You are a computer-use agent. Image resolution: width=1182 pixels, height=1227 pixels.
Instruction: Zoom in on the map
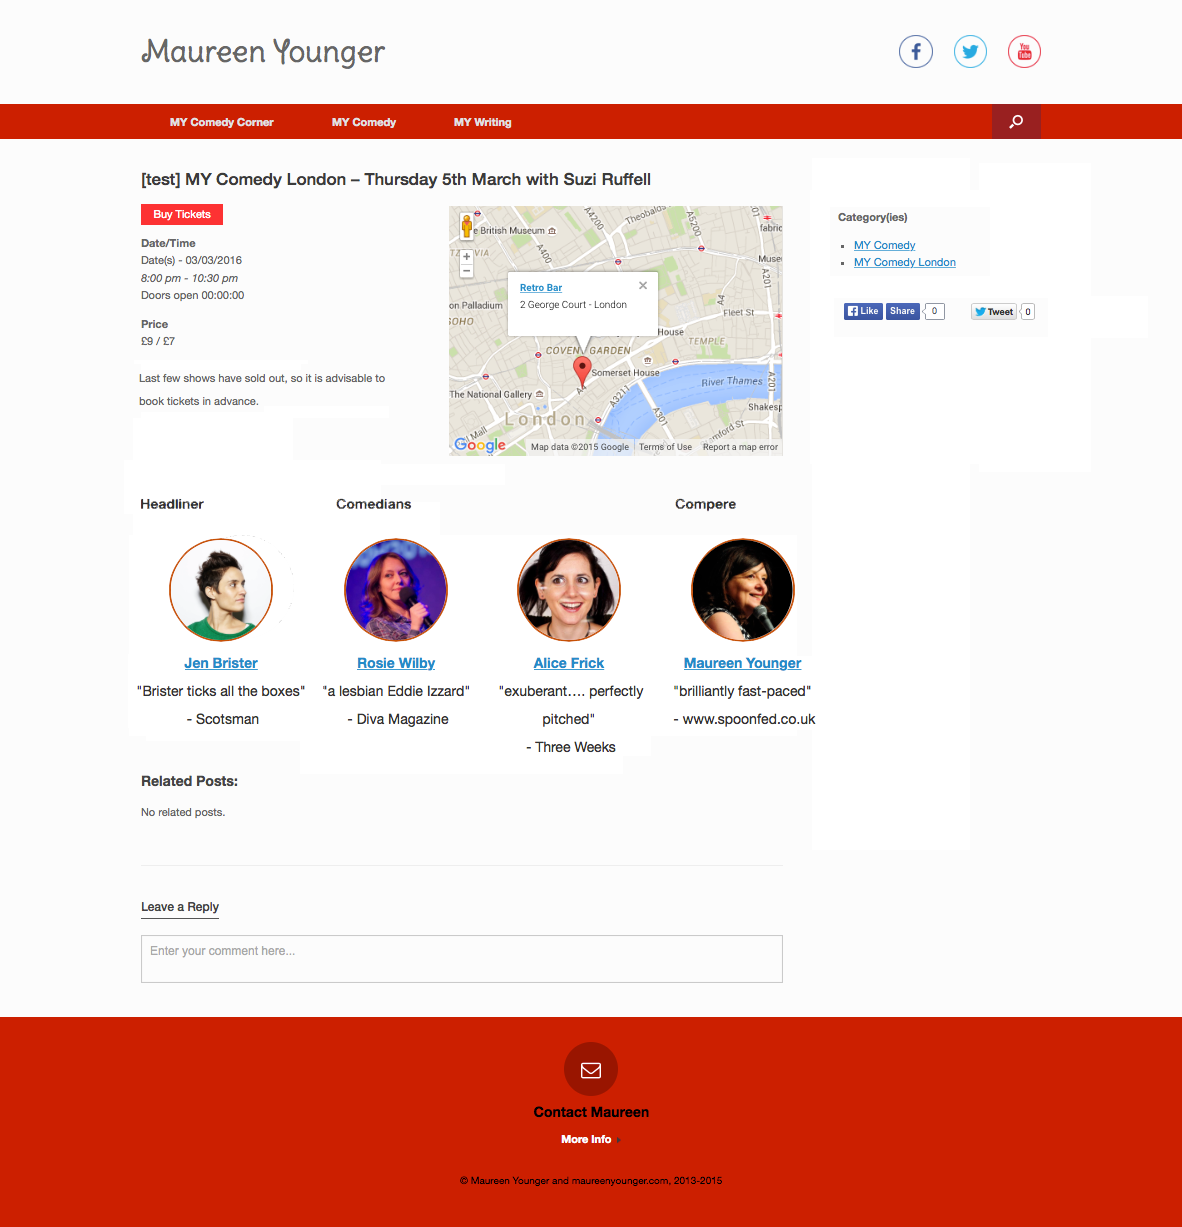466,257
